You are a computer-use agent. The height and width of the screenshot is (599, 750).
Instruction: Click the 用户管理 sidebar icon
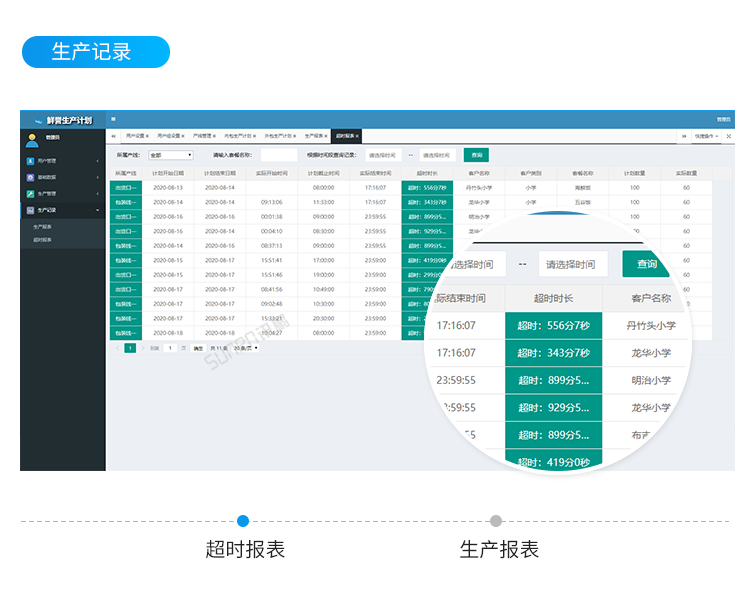coord(31,160)
